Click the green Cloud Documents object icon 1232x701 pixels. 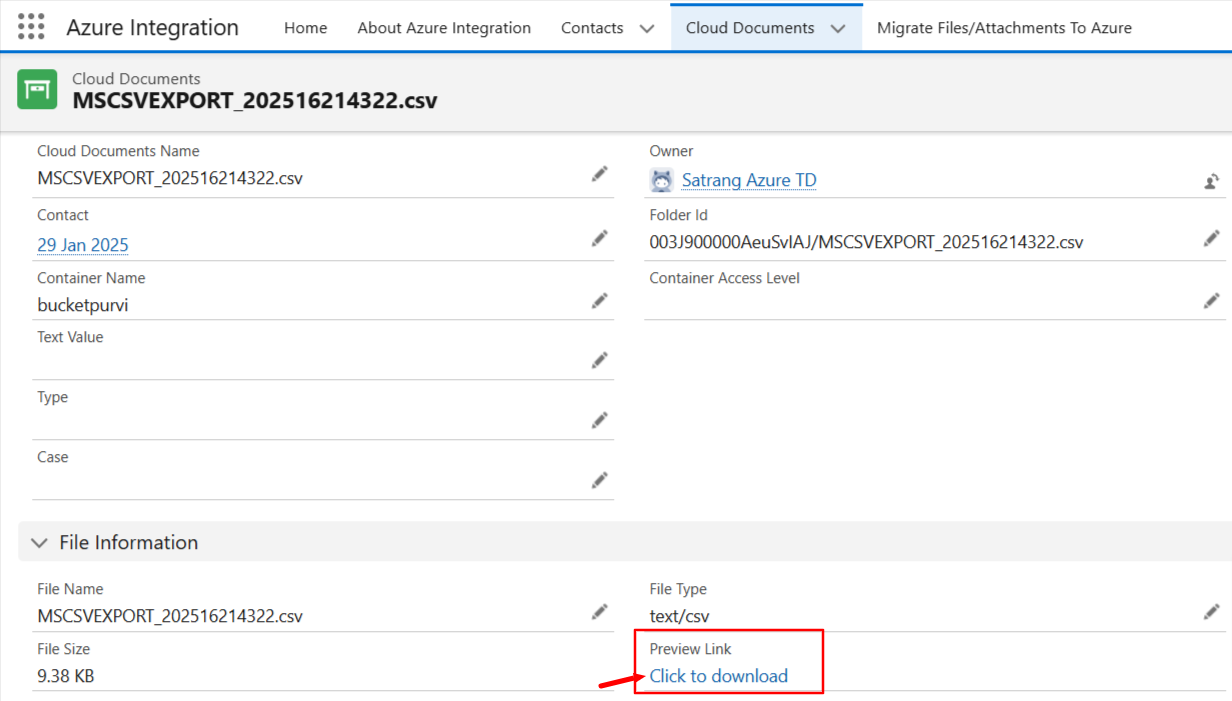[x=37, y=89]
